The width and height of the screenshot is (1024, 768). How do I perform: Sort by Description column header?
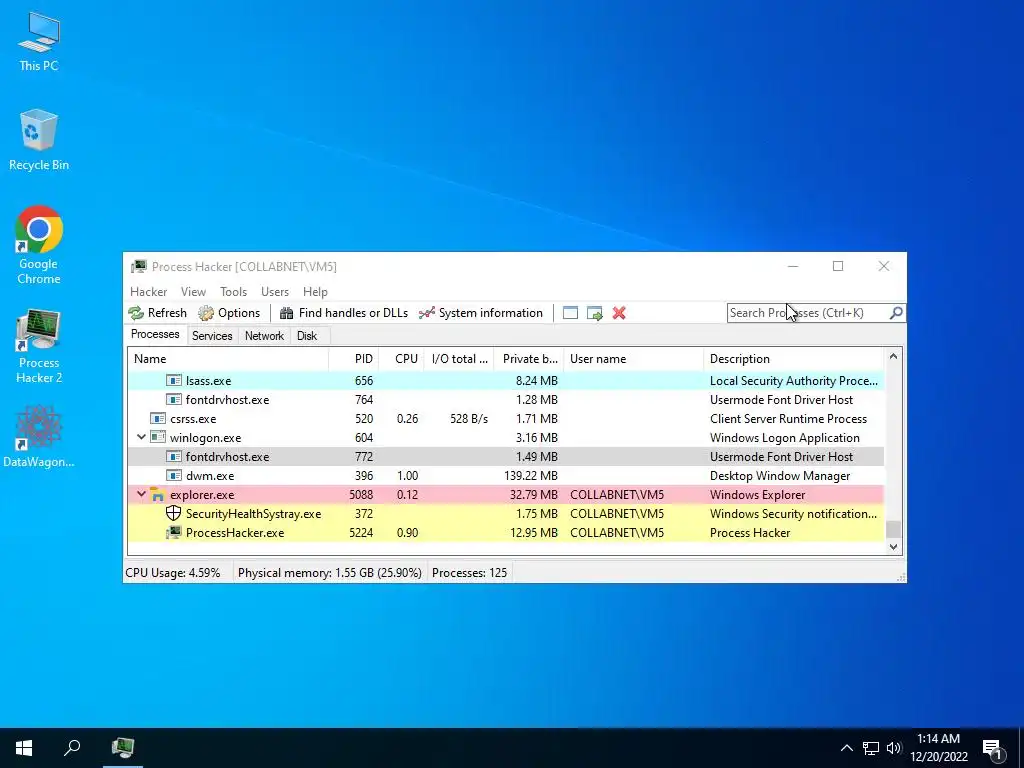click(793, 359)
